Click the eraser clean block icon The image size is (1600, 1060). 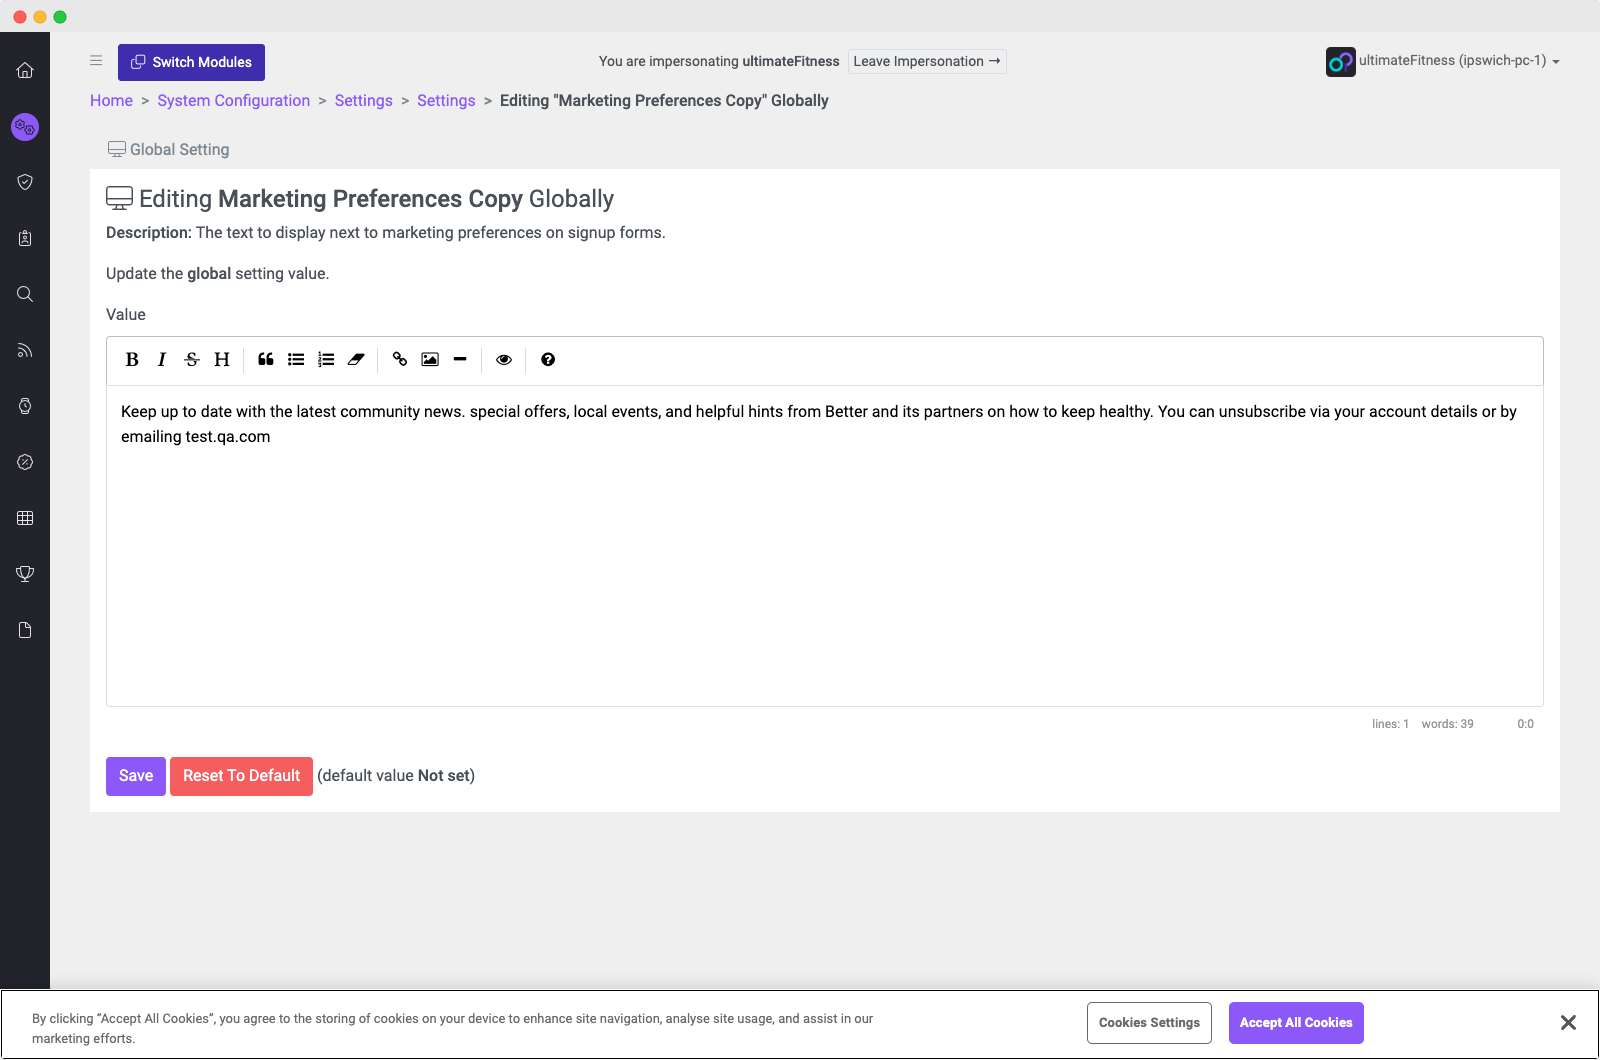click(x=356, y=360)
